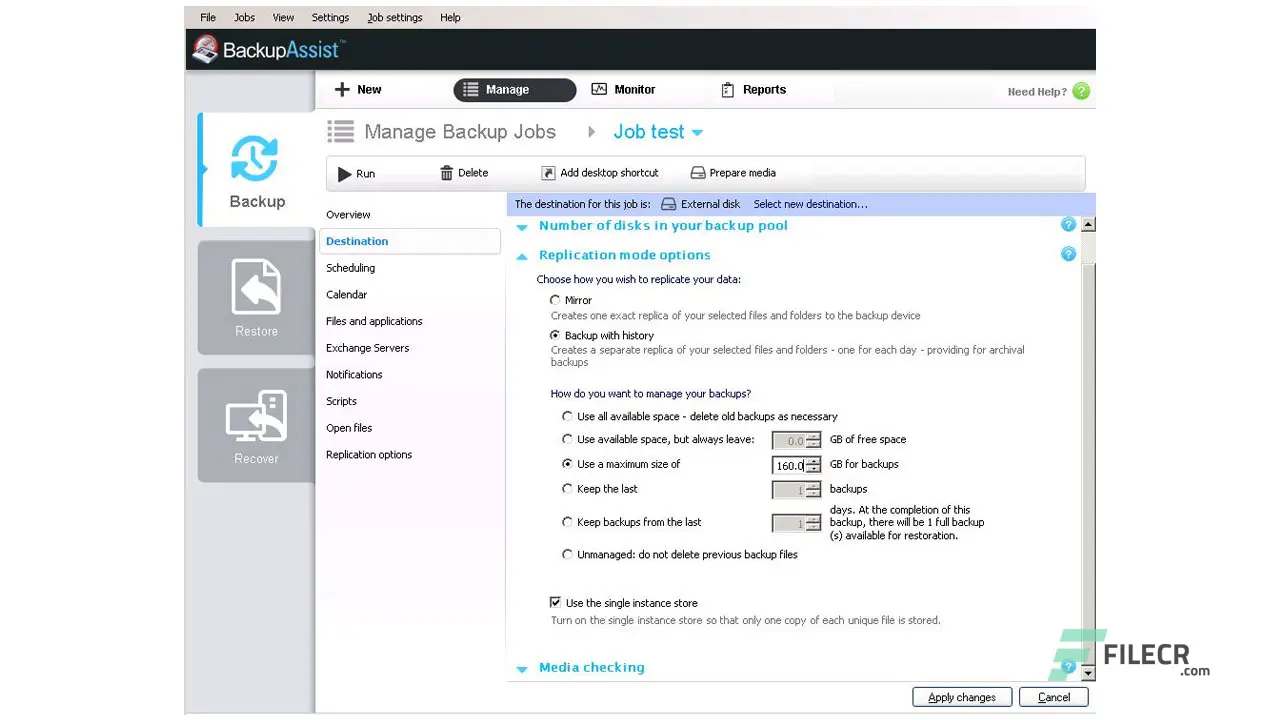Click the Prepare media disk icon
Viewport: 1280px width, 720px height.
pos(698,173)
